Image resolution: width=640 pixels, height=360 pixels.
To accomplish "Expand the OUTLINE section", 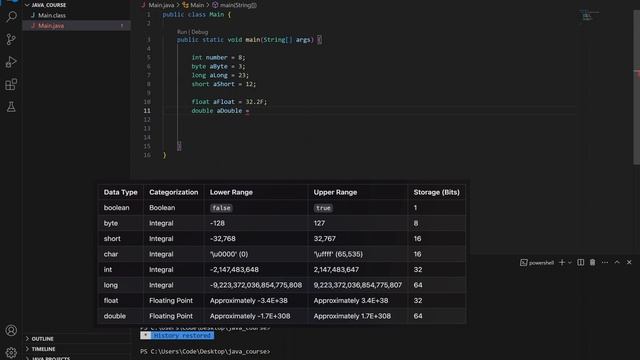I will point(42,339).
